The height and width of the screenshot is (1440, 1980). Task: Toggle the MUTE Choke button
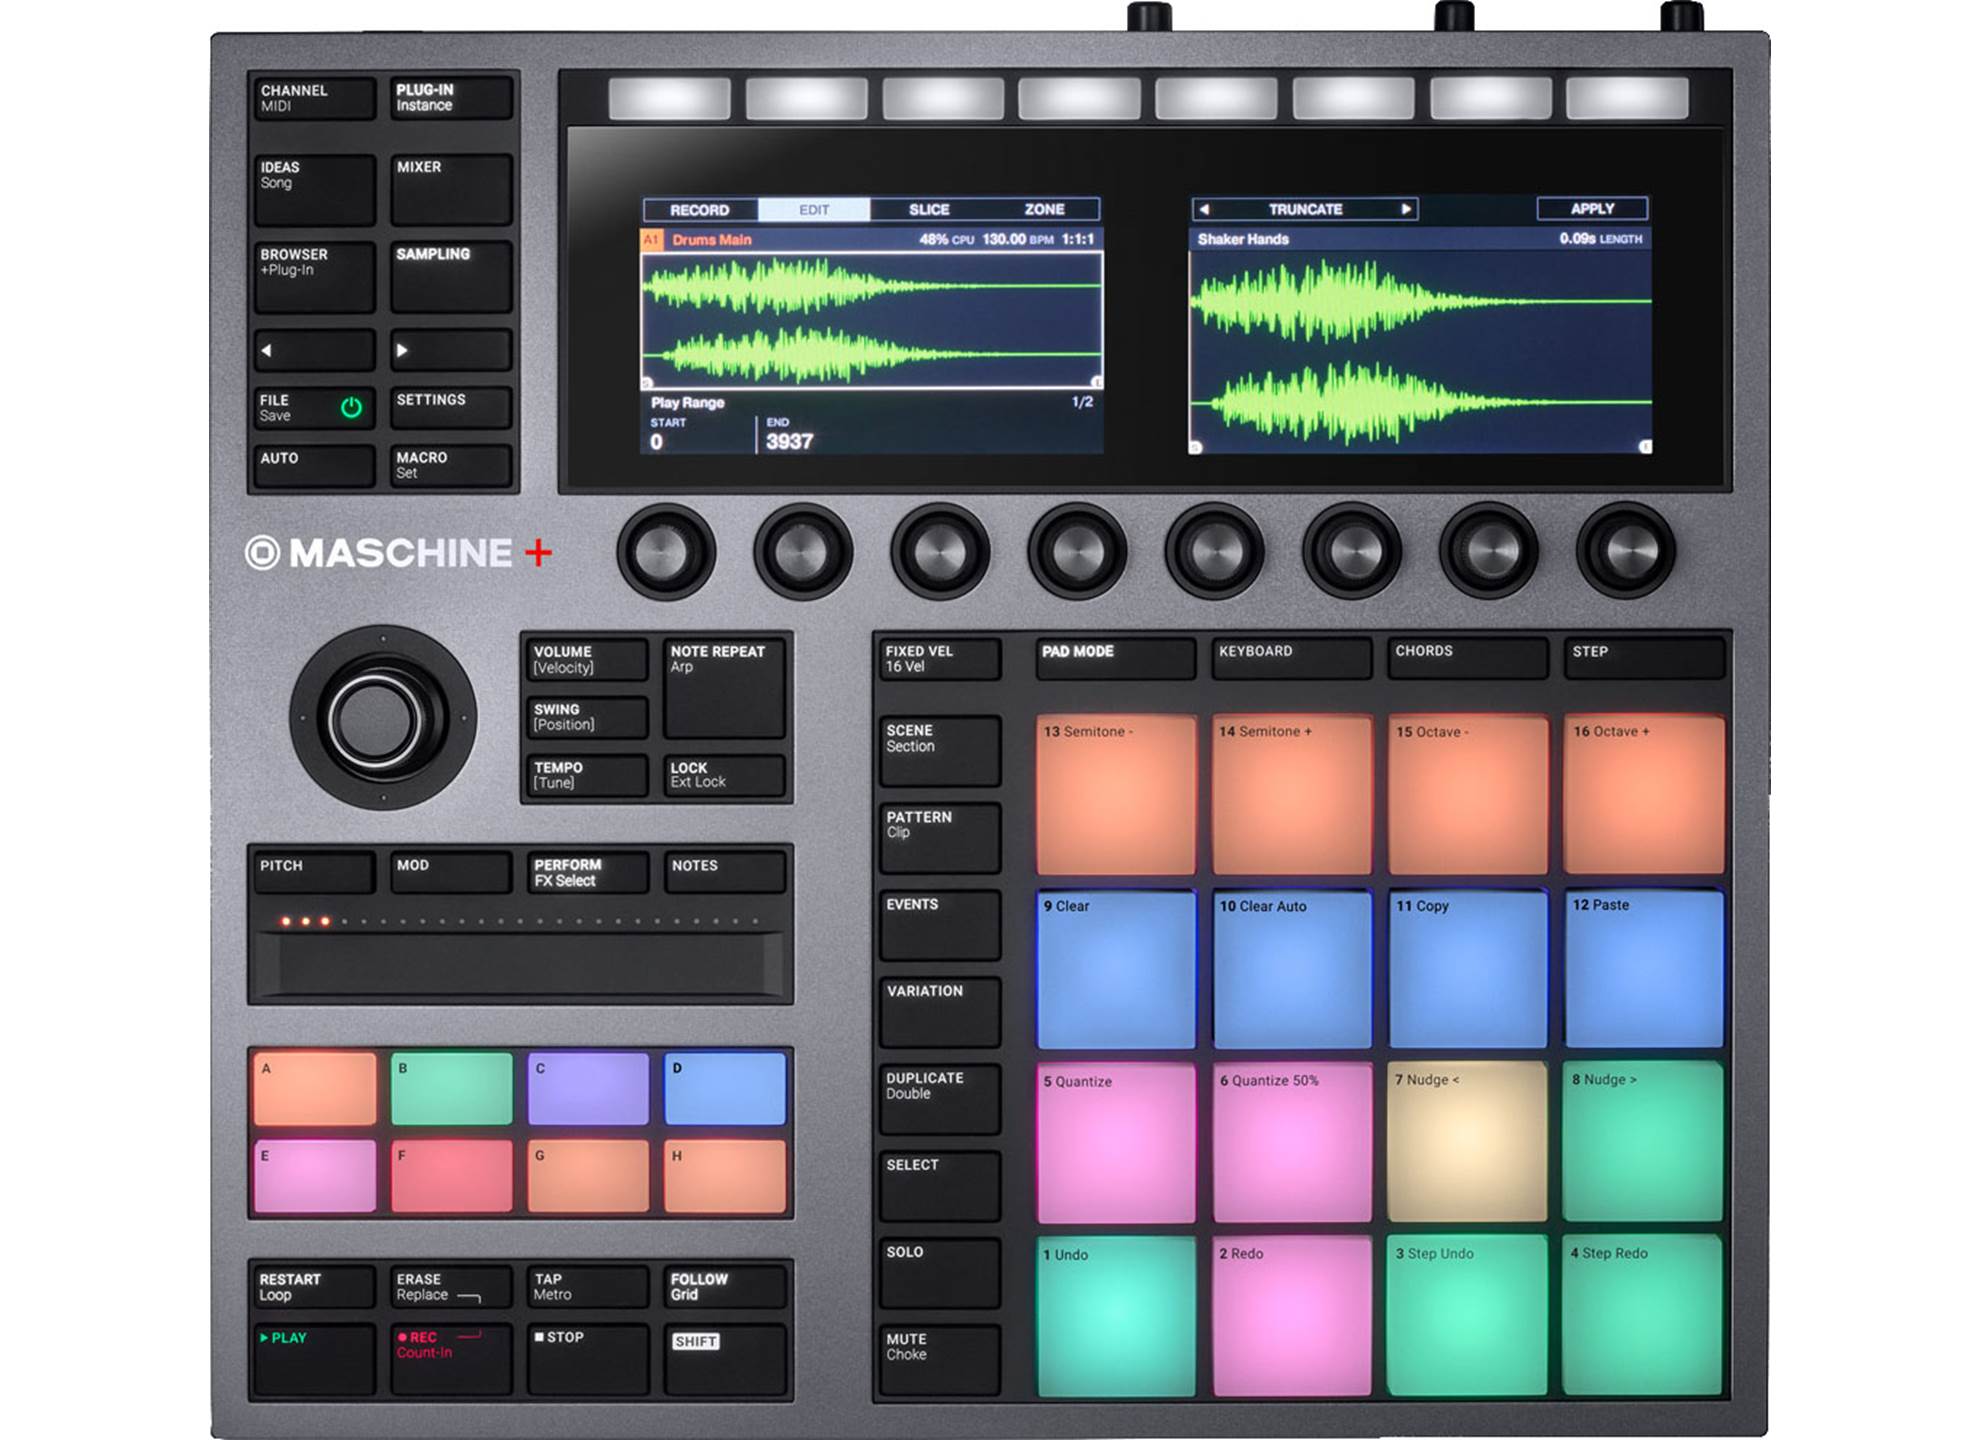[x=939, y=1360]
